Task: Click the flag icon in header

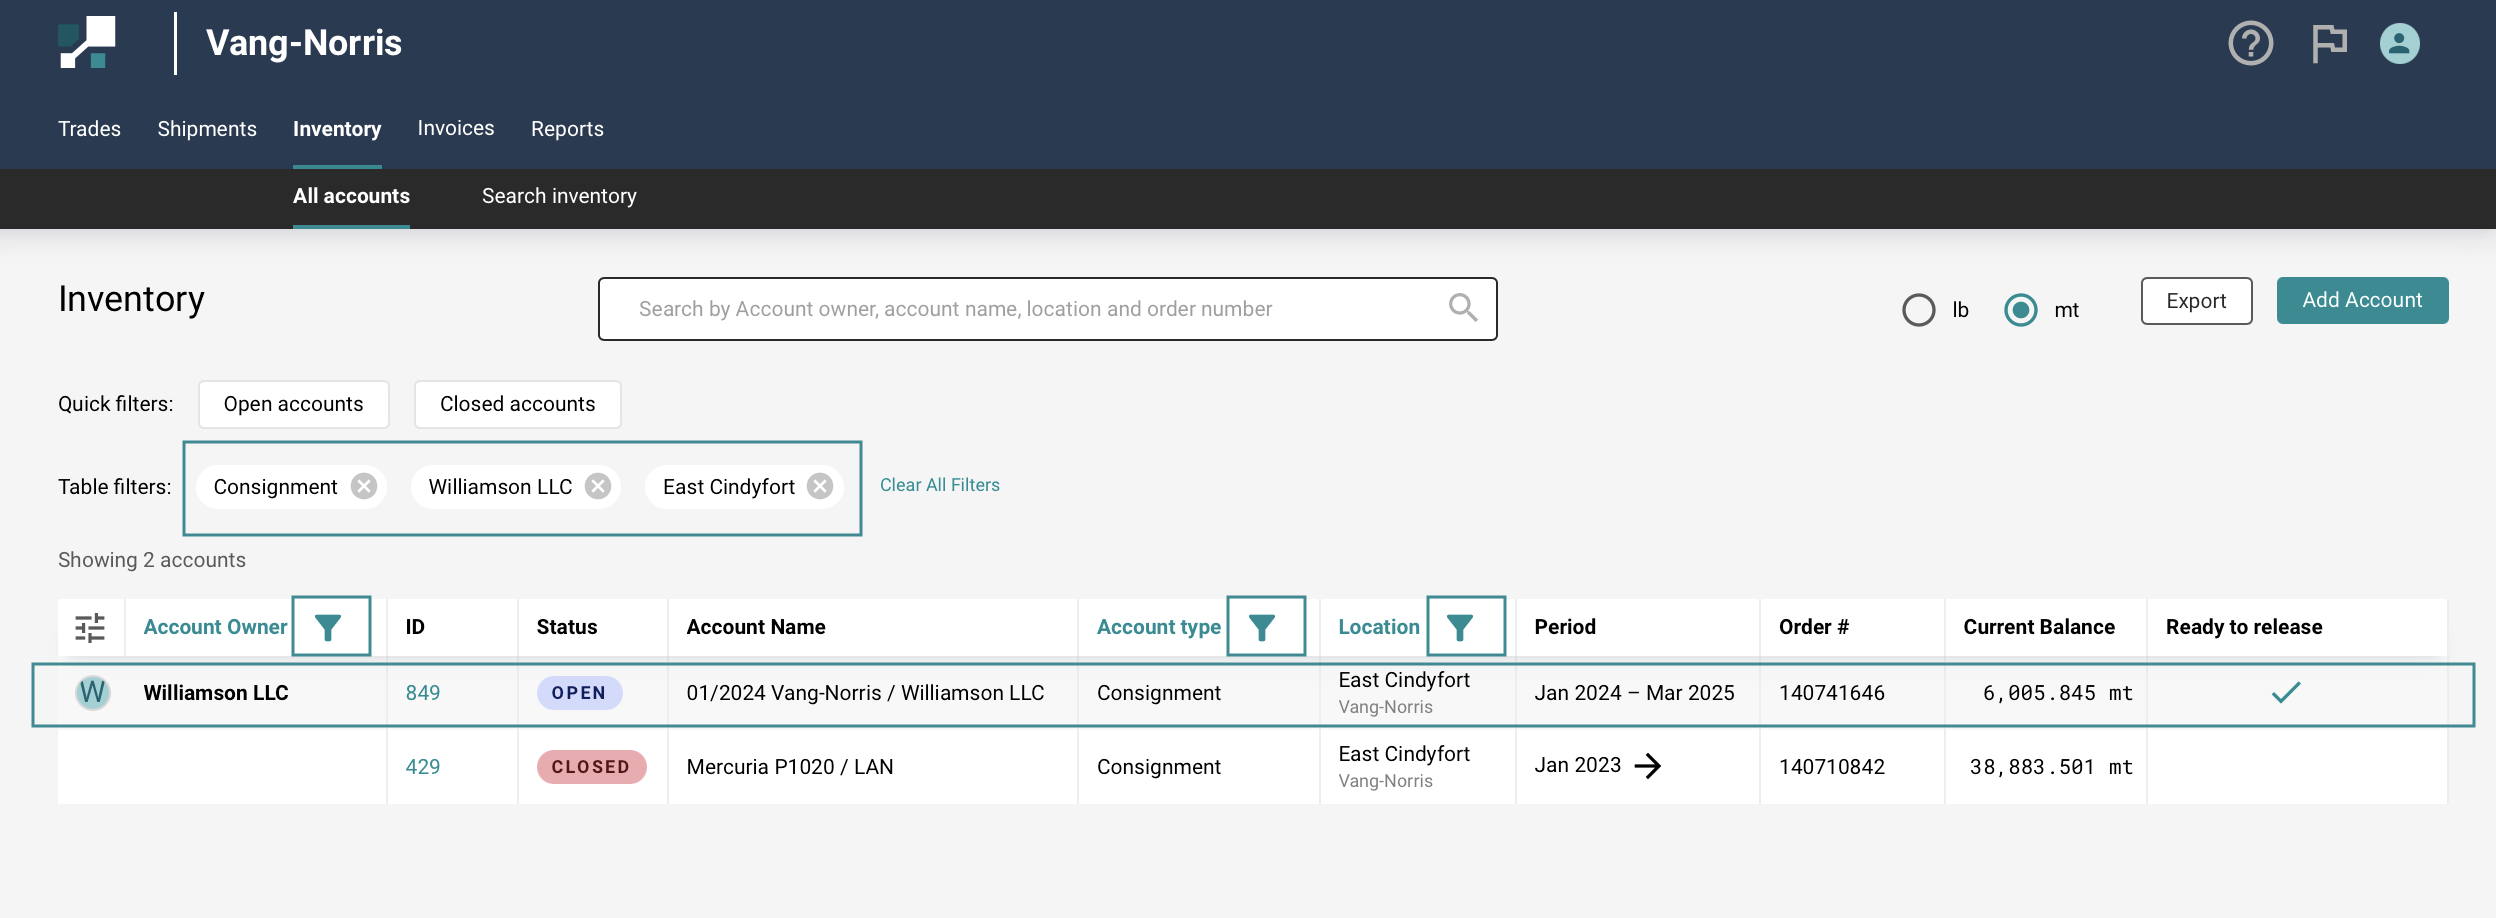Action: pos(2328,44)
